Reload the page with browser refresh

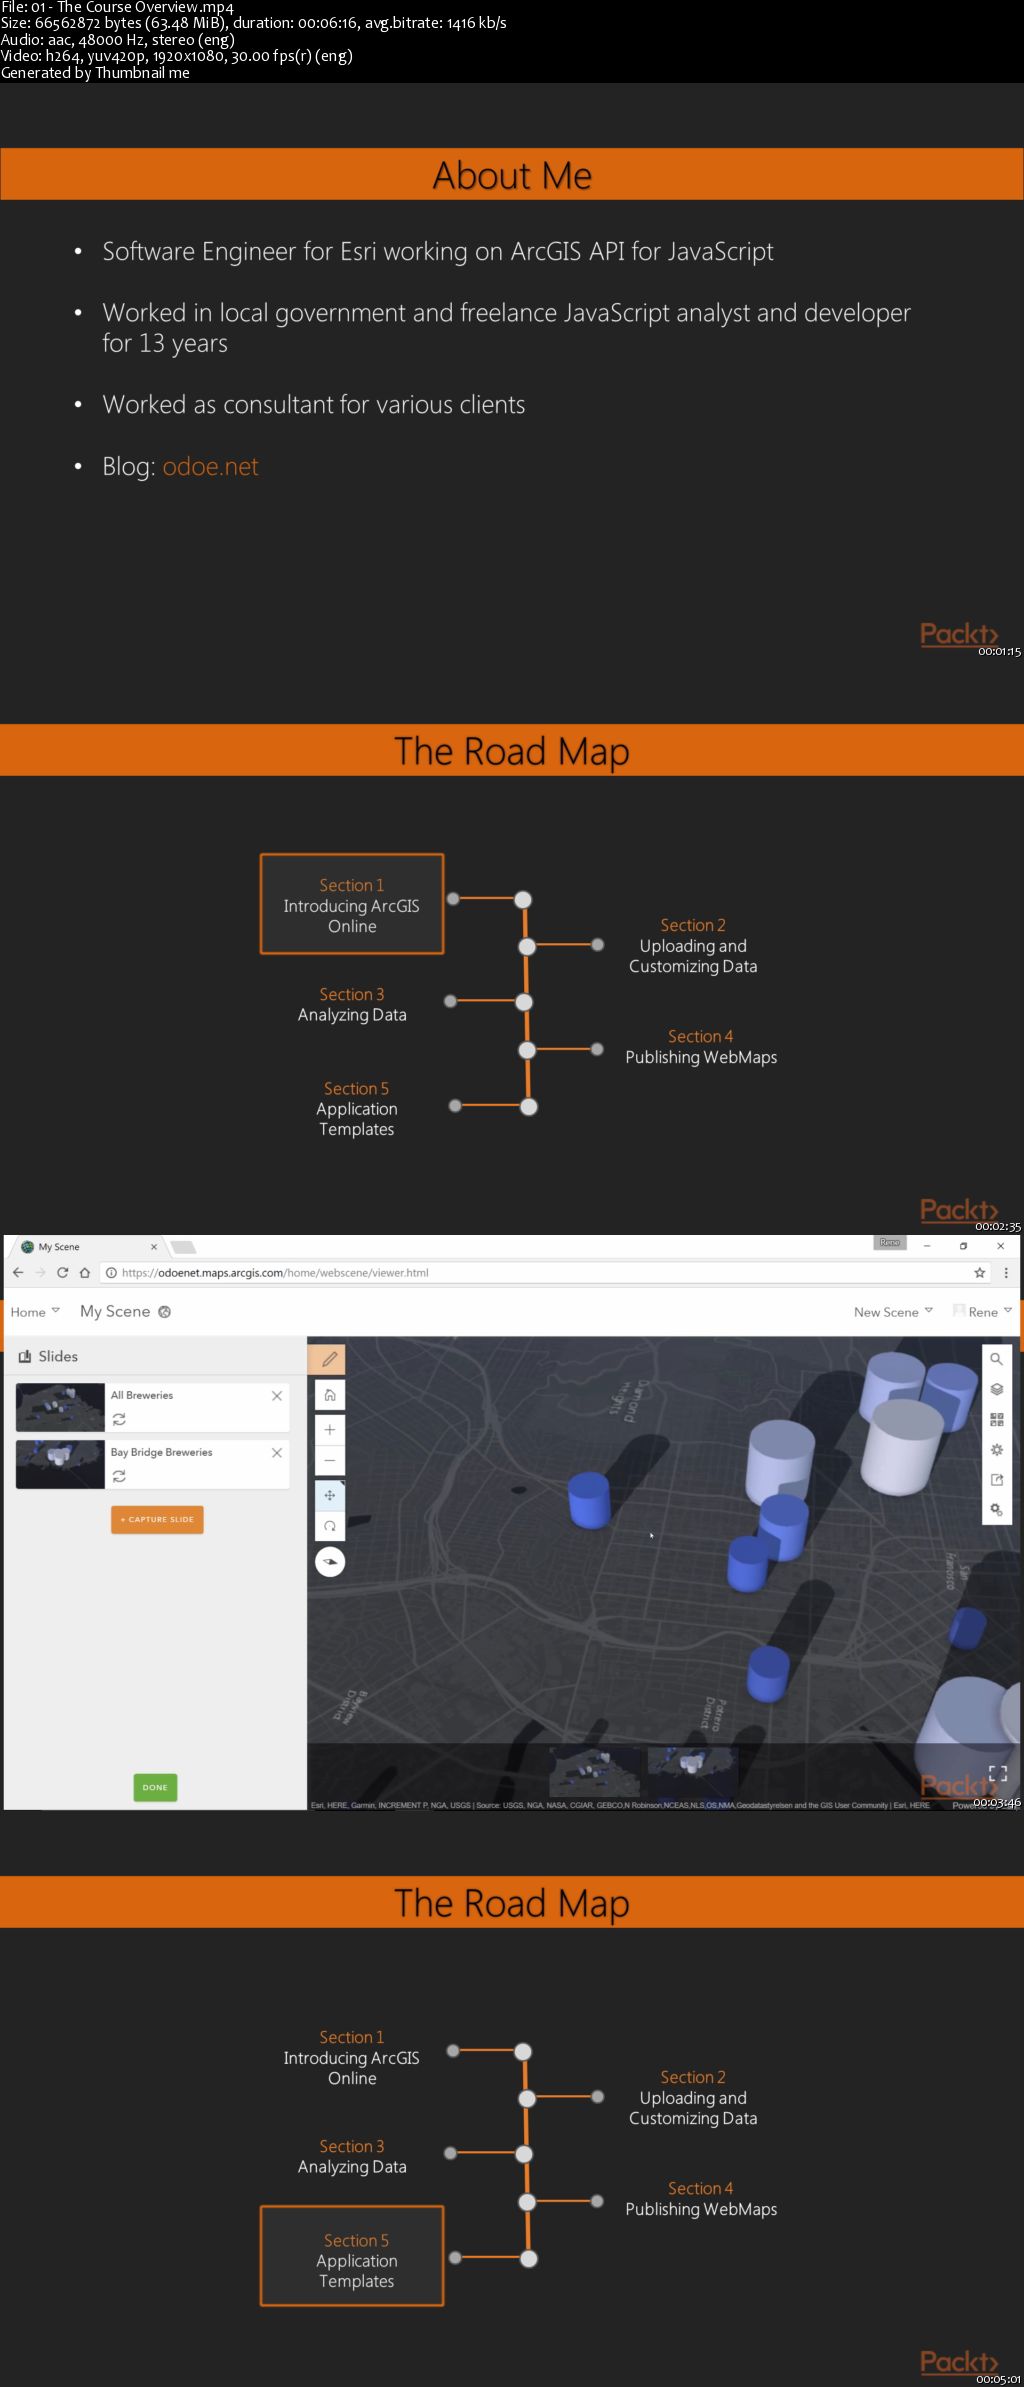pos(62,1272)
